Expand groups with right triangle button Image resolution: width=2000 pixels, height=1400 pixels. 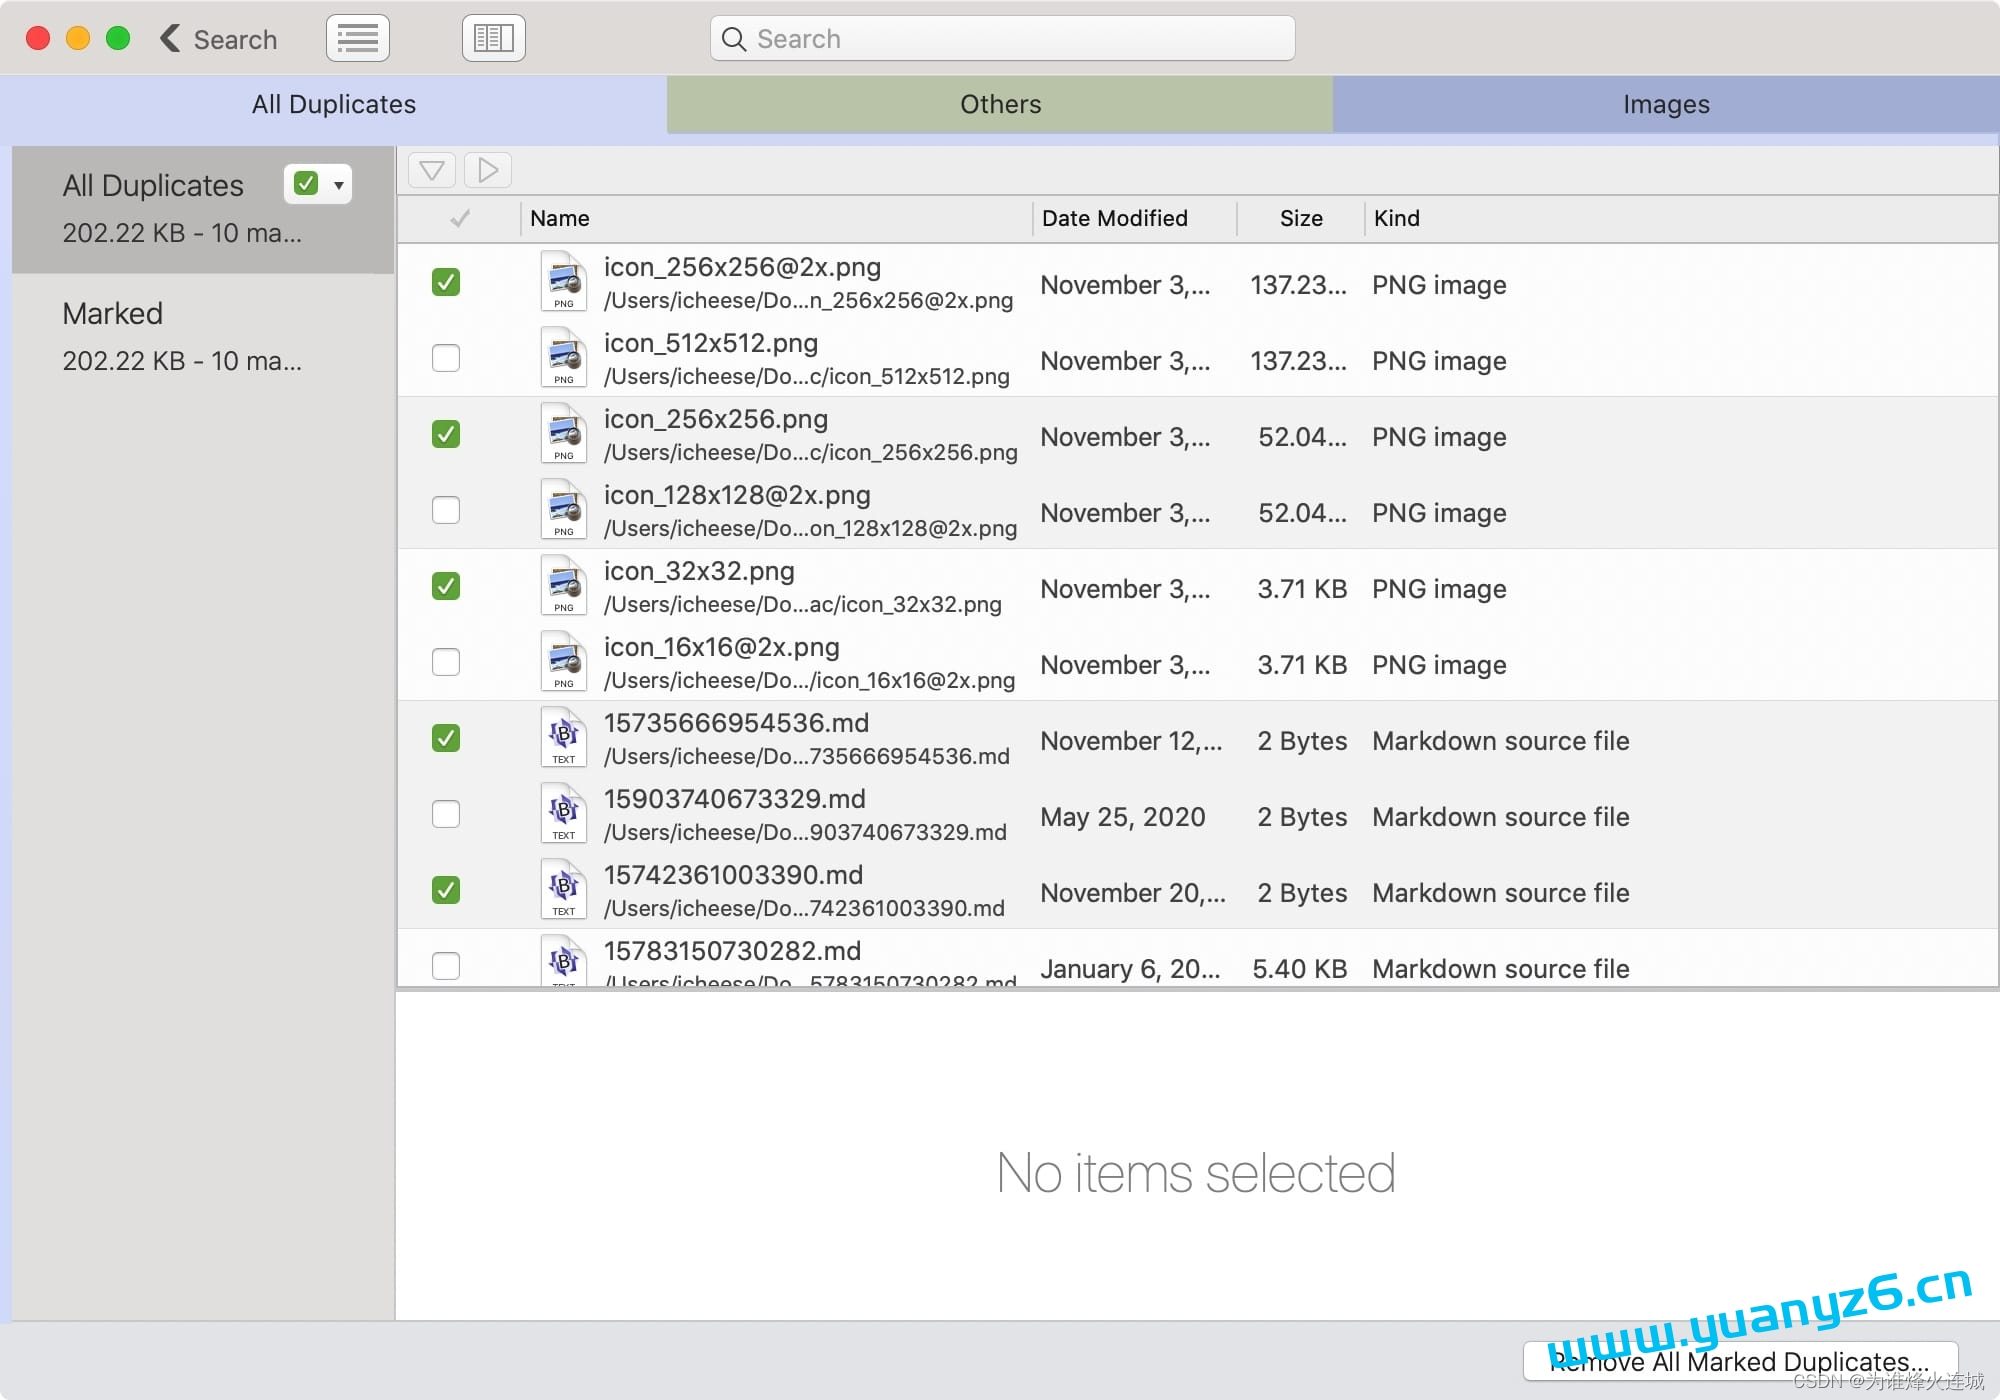click(488, 170)
